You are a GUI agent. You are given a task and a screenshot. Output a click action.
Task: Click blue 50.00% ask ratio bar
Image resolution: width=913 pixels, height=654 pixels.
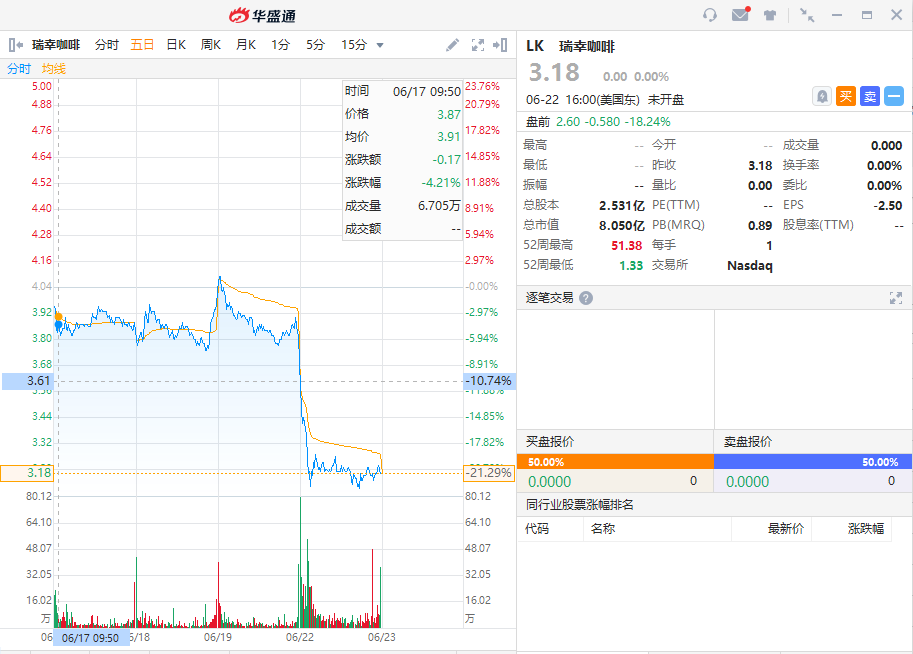(x=813, y=462)
